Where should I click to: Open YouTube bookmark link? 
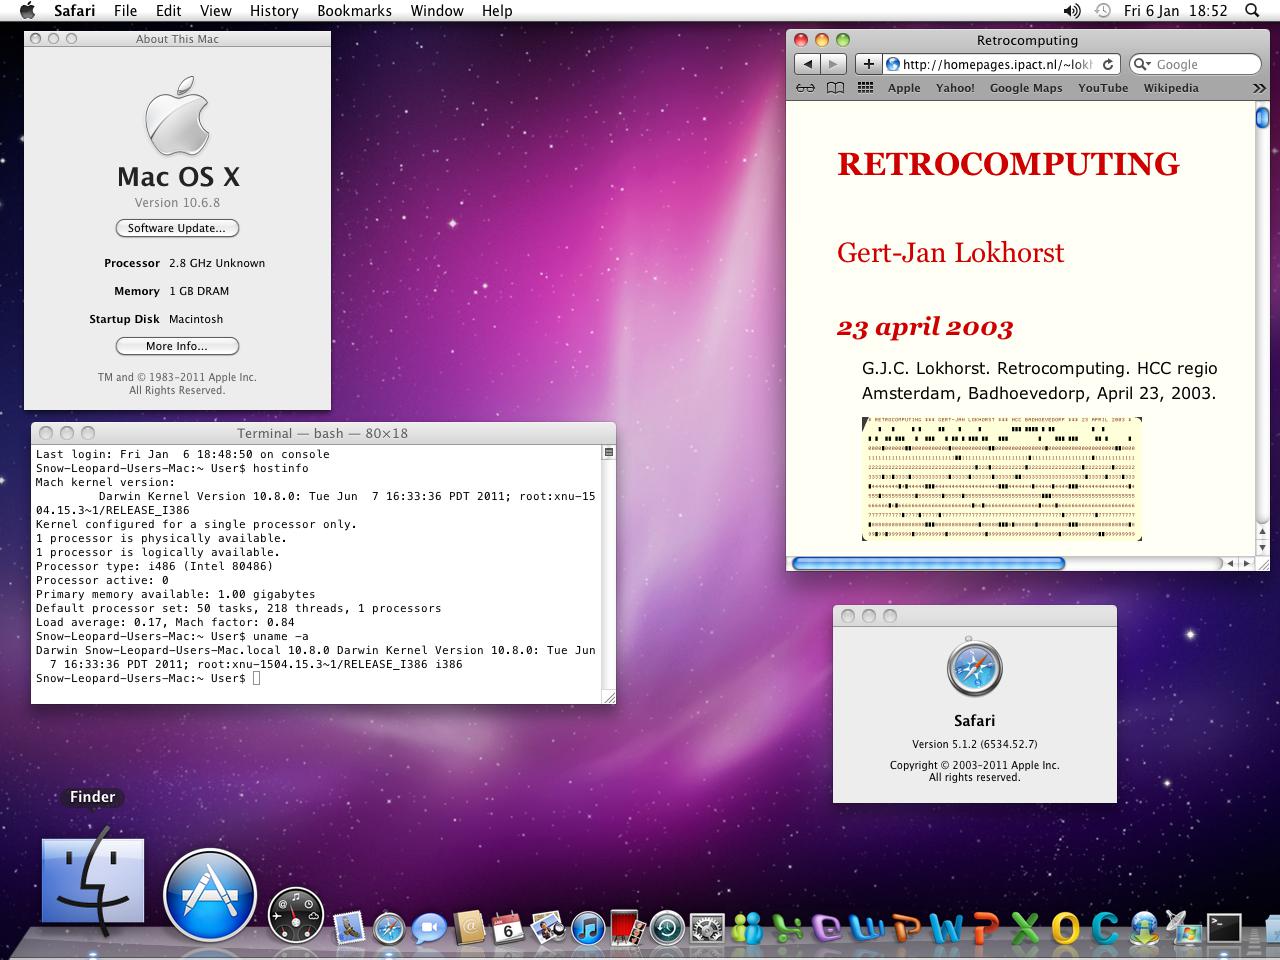point(1103,88)
